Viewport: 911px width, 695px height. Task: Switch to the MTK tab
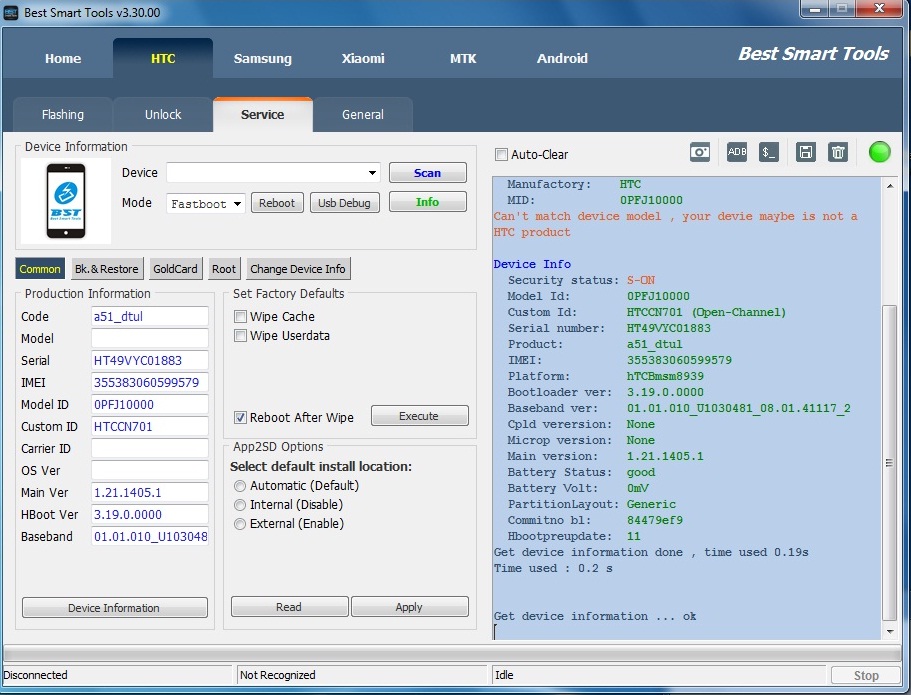pyautogui.click(x=462, y=59)
